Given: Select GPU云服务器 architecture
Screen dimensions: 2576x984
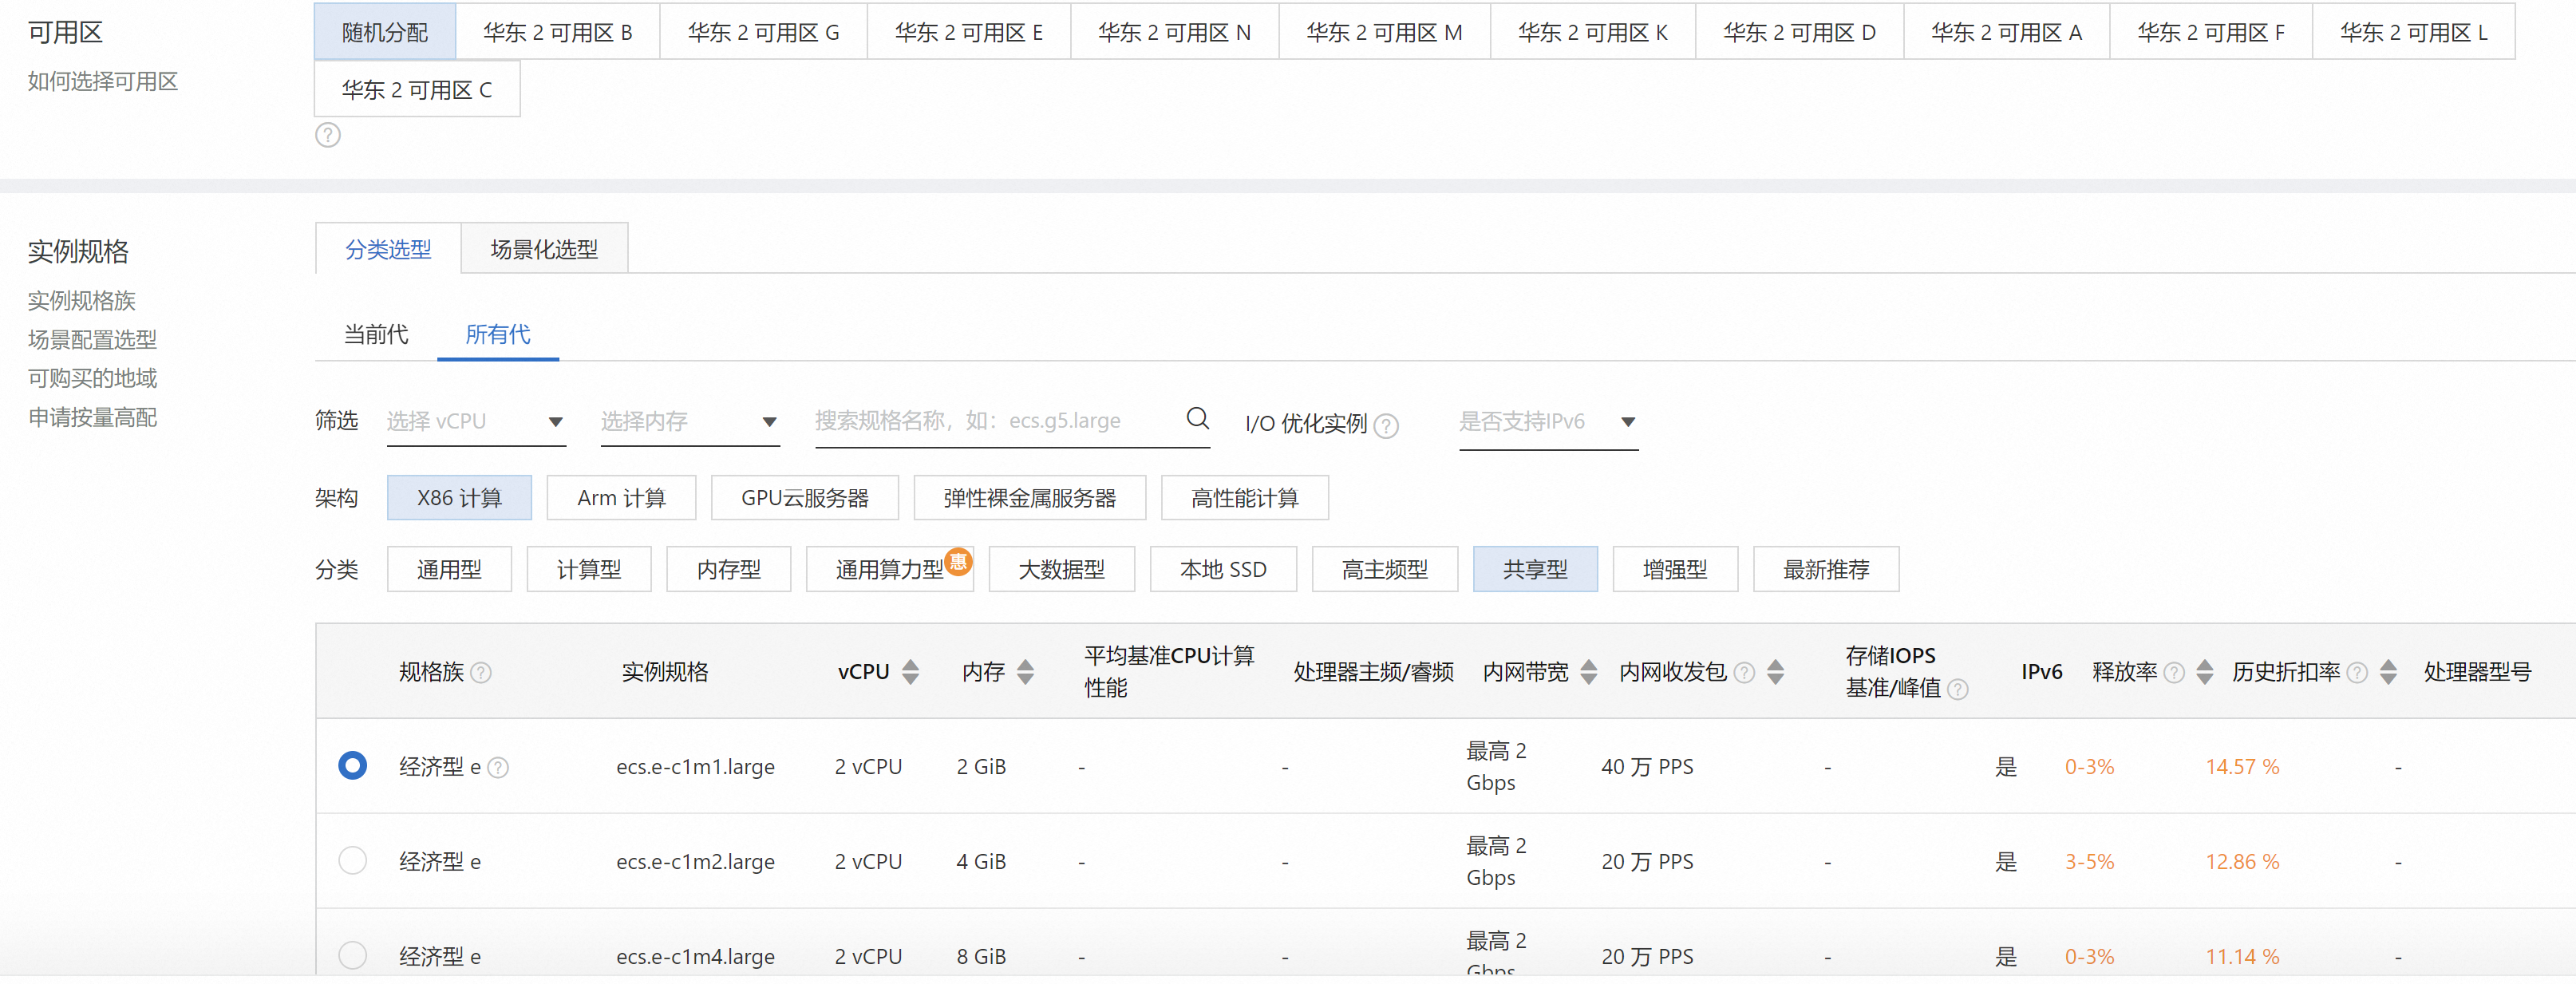Looking at the screenshot, I should pyautogui.click(x=805, y=498).
